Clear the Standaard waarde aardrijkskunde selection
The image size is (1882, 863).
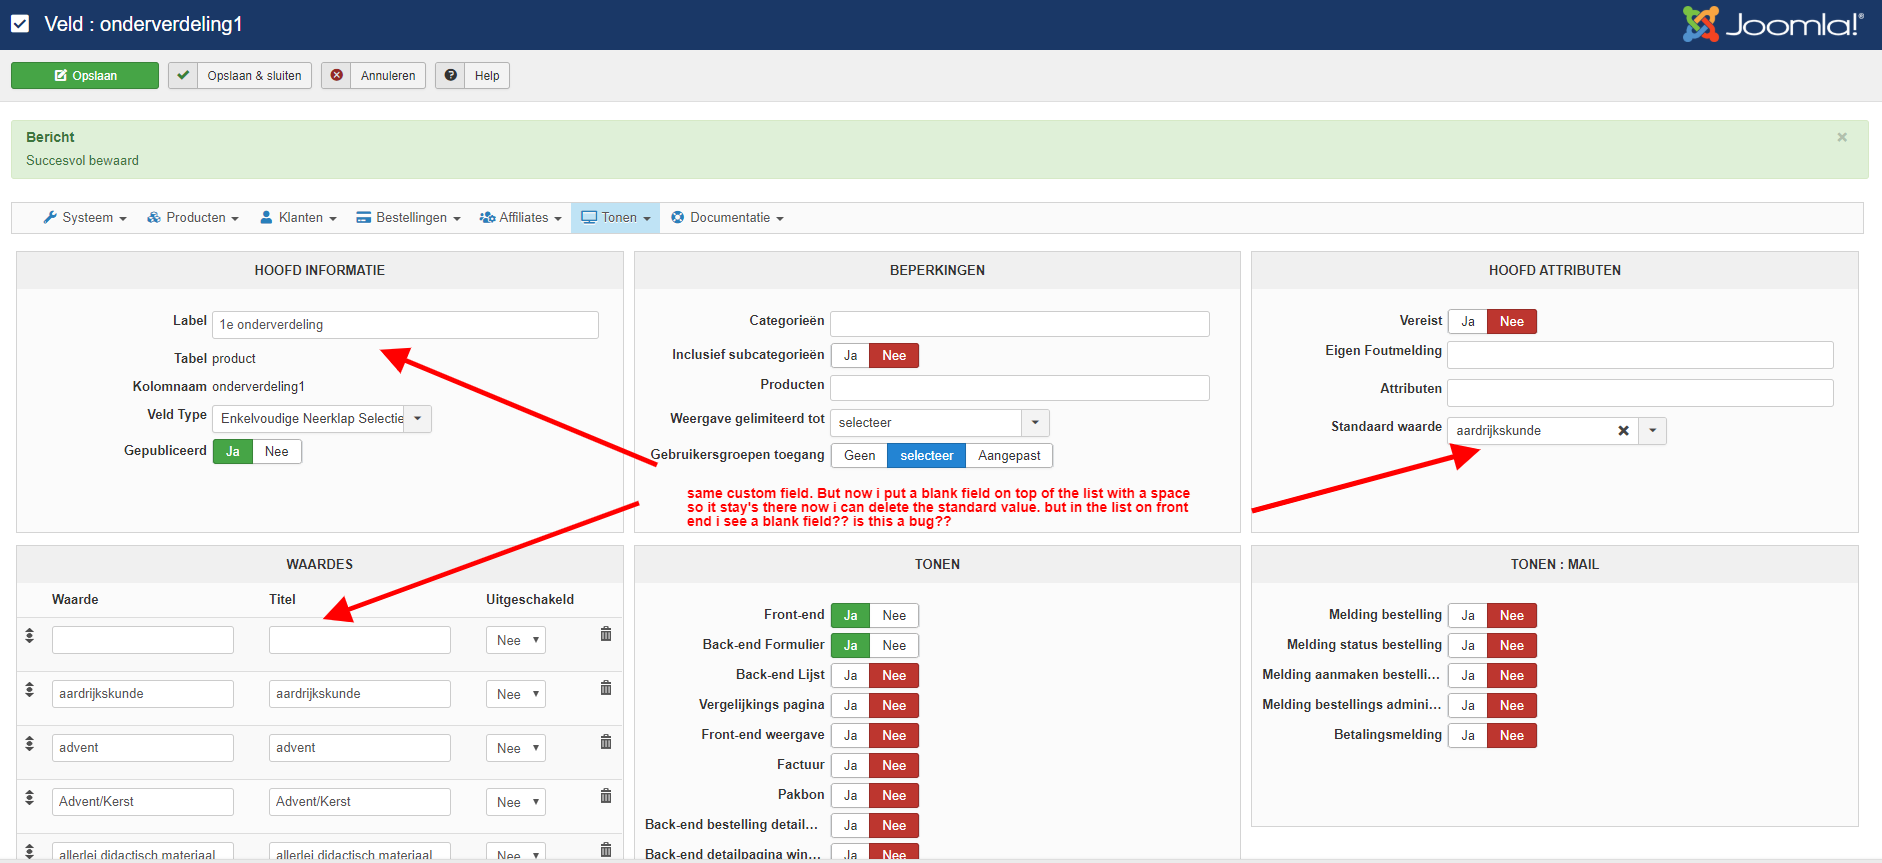pyautogui.click(x=1623, y=431)
